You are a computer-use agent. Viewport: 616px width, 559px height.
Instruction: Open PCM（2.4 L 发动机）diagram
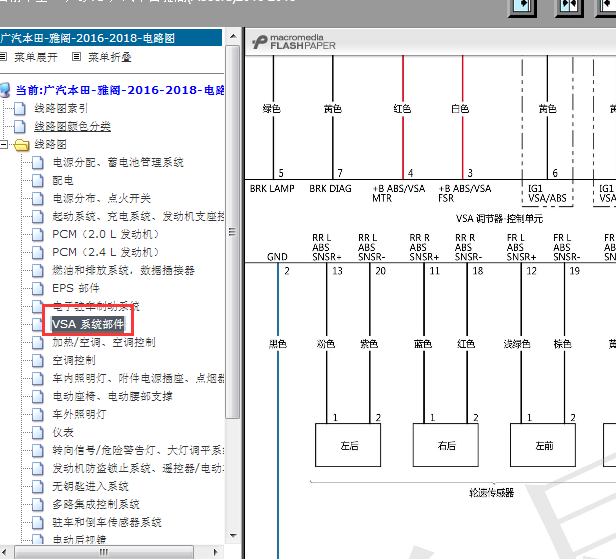106,252
